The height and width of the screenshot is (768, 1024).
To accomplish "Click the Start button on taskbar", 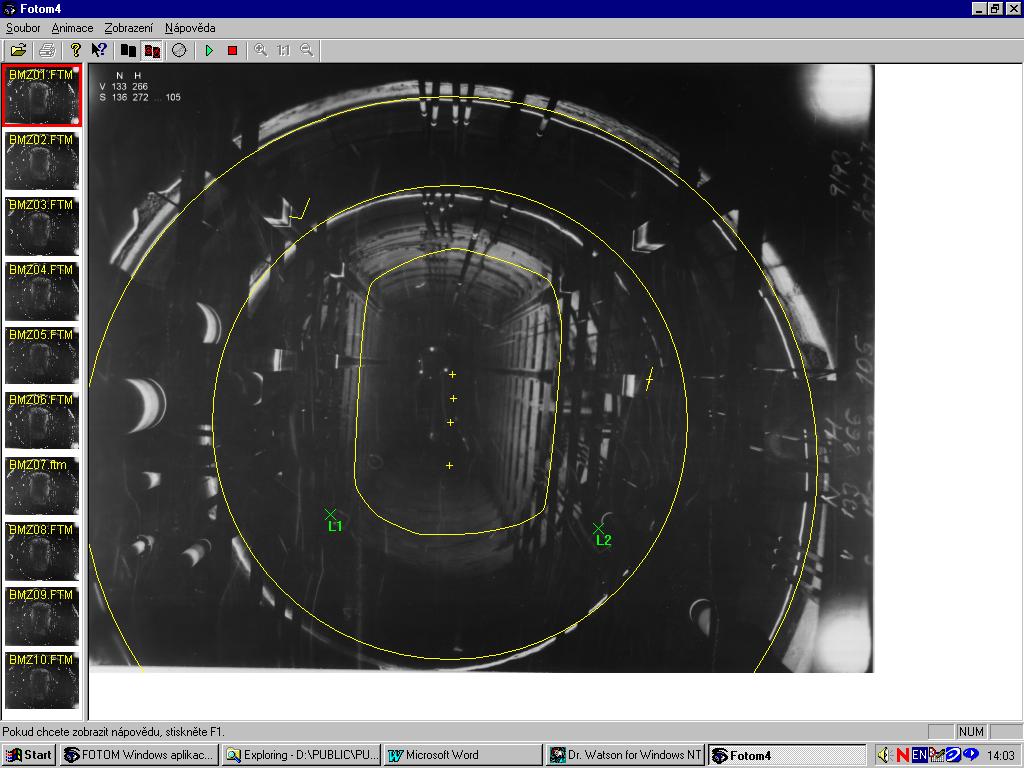I will (x=28, y=755).
